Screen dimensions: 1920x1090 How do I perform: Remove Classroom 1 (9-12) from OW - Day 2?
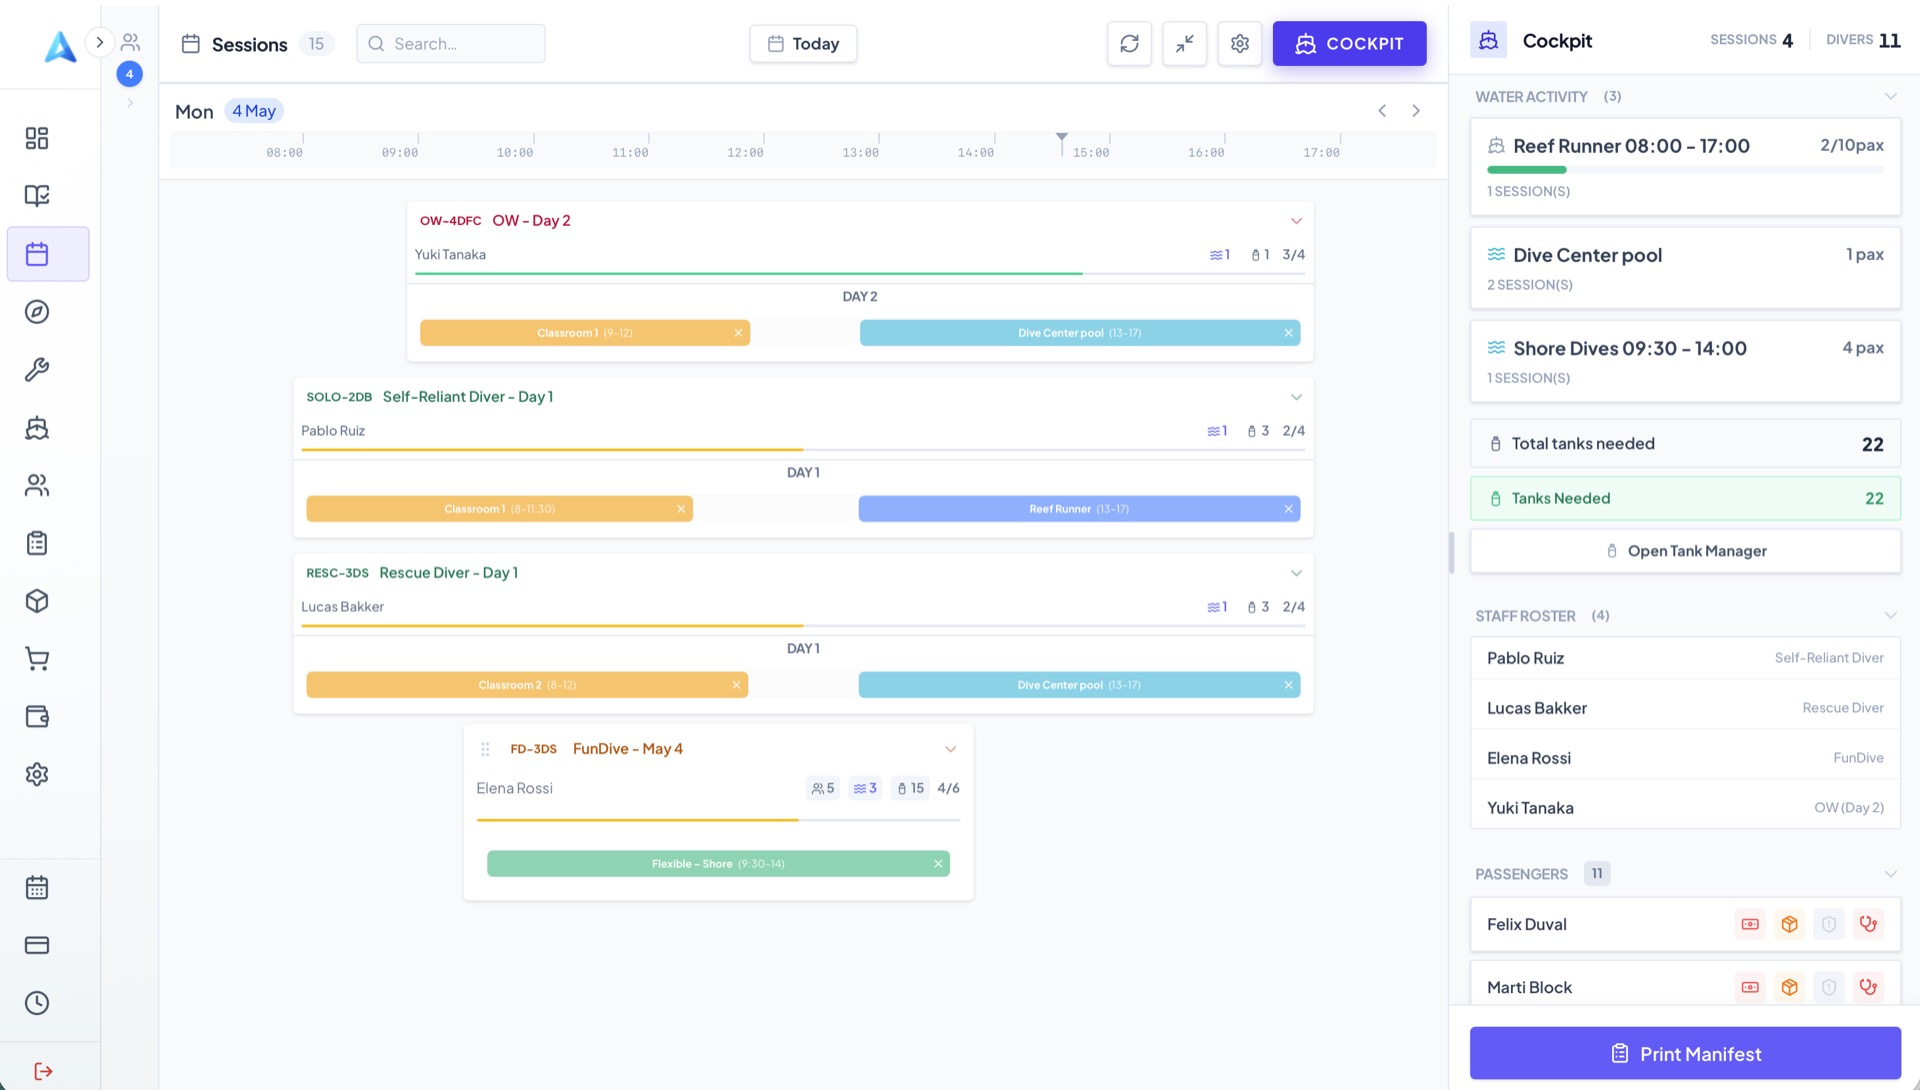tap(738, 333)
